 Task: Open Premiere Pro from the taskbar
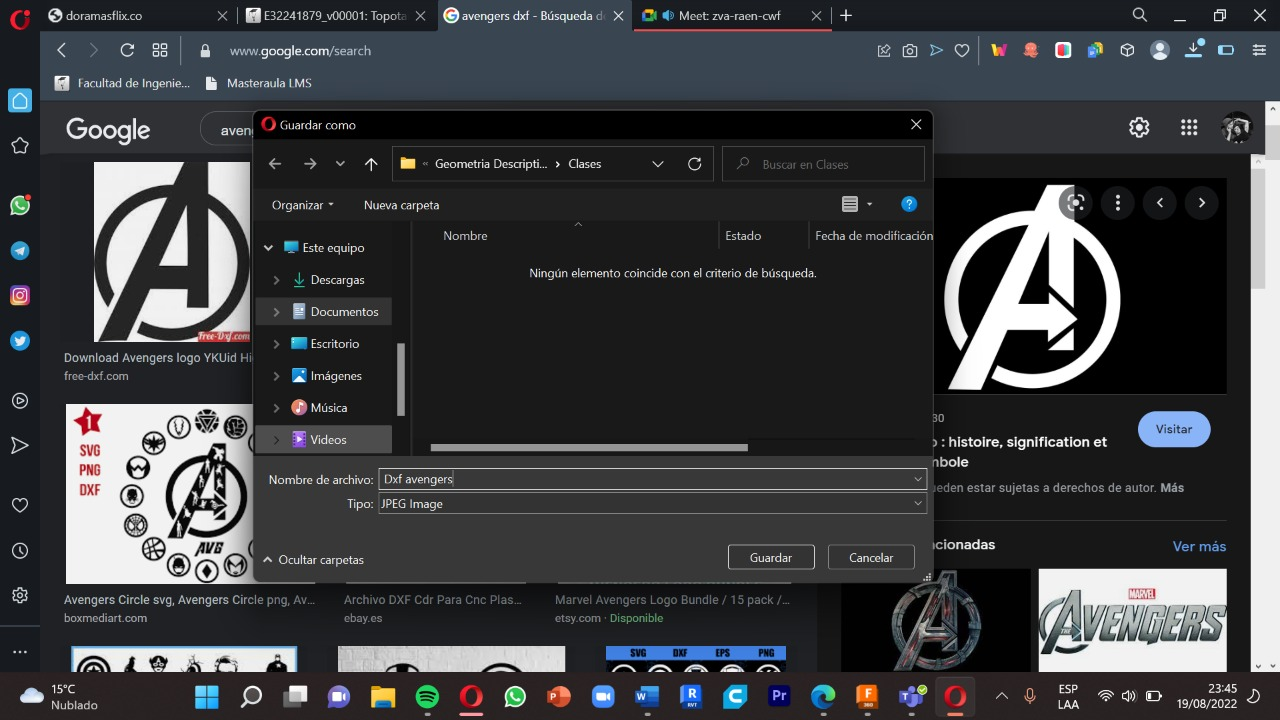(779, 696)
